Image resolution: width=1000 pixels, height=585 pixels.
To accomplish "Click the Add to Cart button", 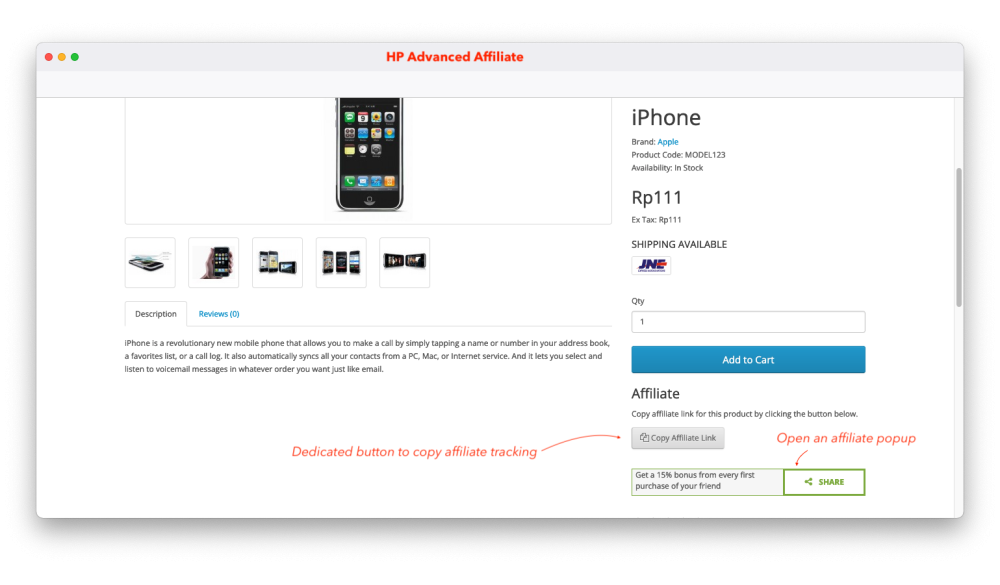I will click(x=748, y=360).
